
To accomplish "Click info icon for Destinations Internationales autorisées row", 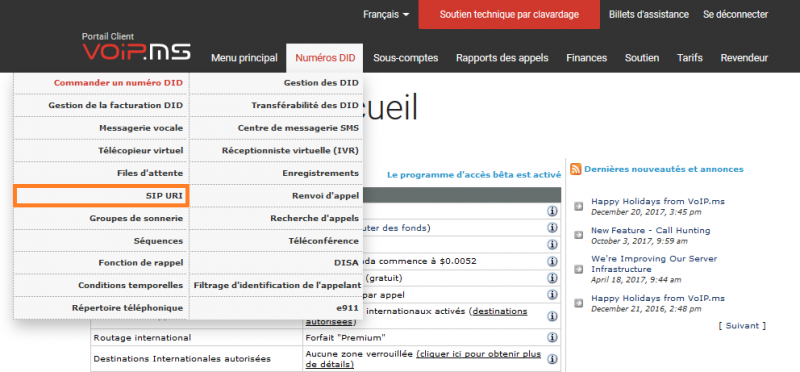I will click(x=552, y=359).
